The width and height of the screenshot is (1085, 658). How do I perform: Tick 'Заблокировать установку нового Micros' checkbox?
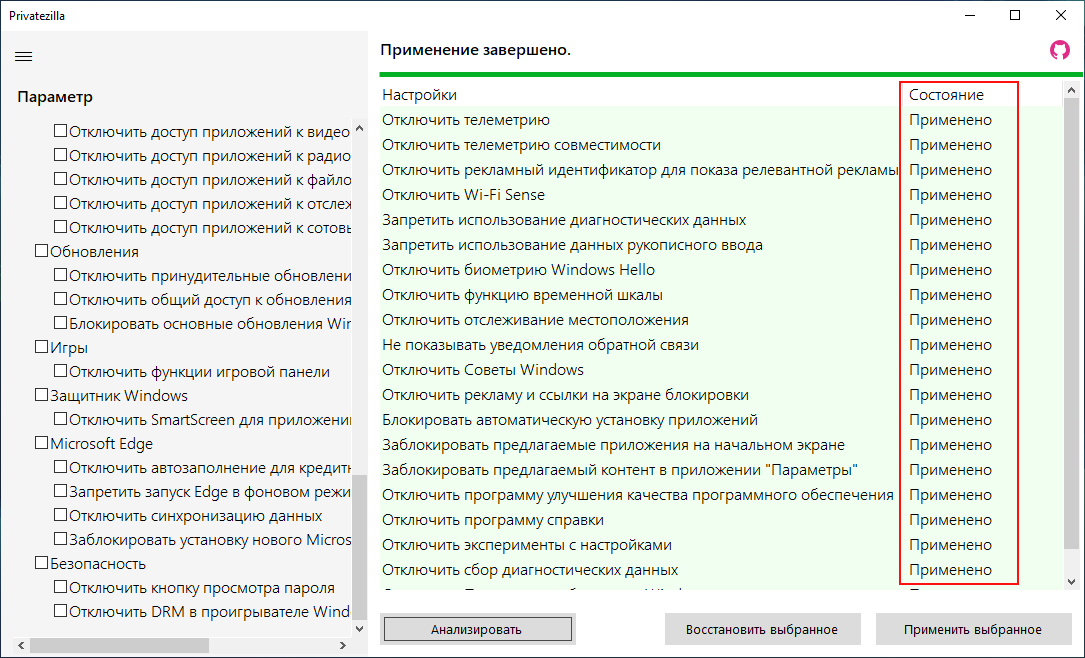coord(61,540)
